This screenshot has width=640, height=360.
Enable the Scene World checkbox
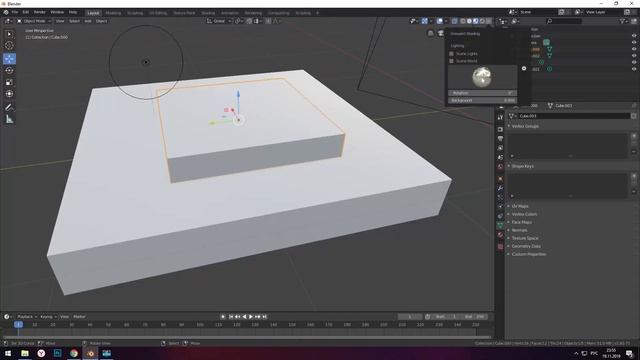point(451,61)
